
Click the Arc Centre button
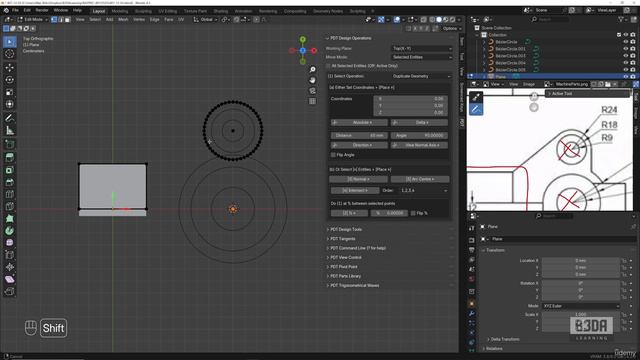[x=420, y=179]
